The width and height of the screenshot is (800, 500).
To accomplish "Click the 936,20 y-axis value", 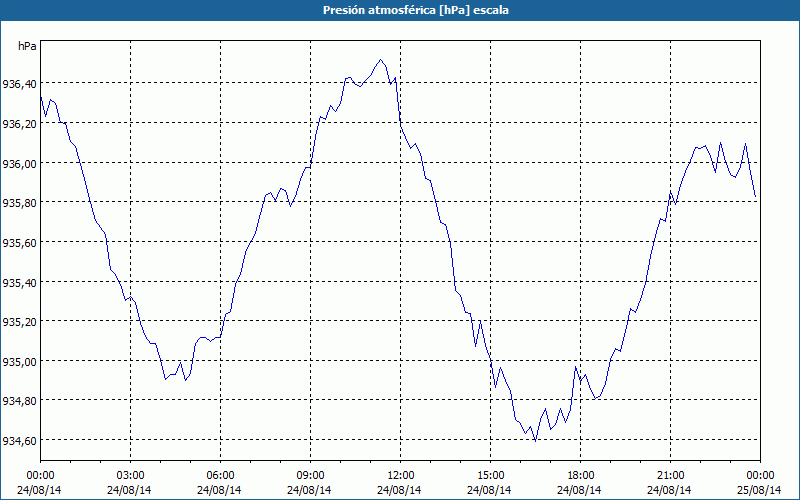I will pyautogui.click(x=20, y=124).
